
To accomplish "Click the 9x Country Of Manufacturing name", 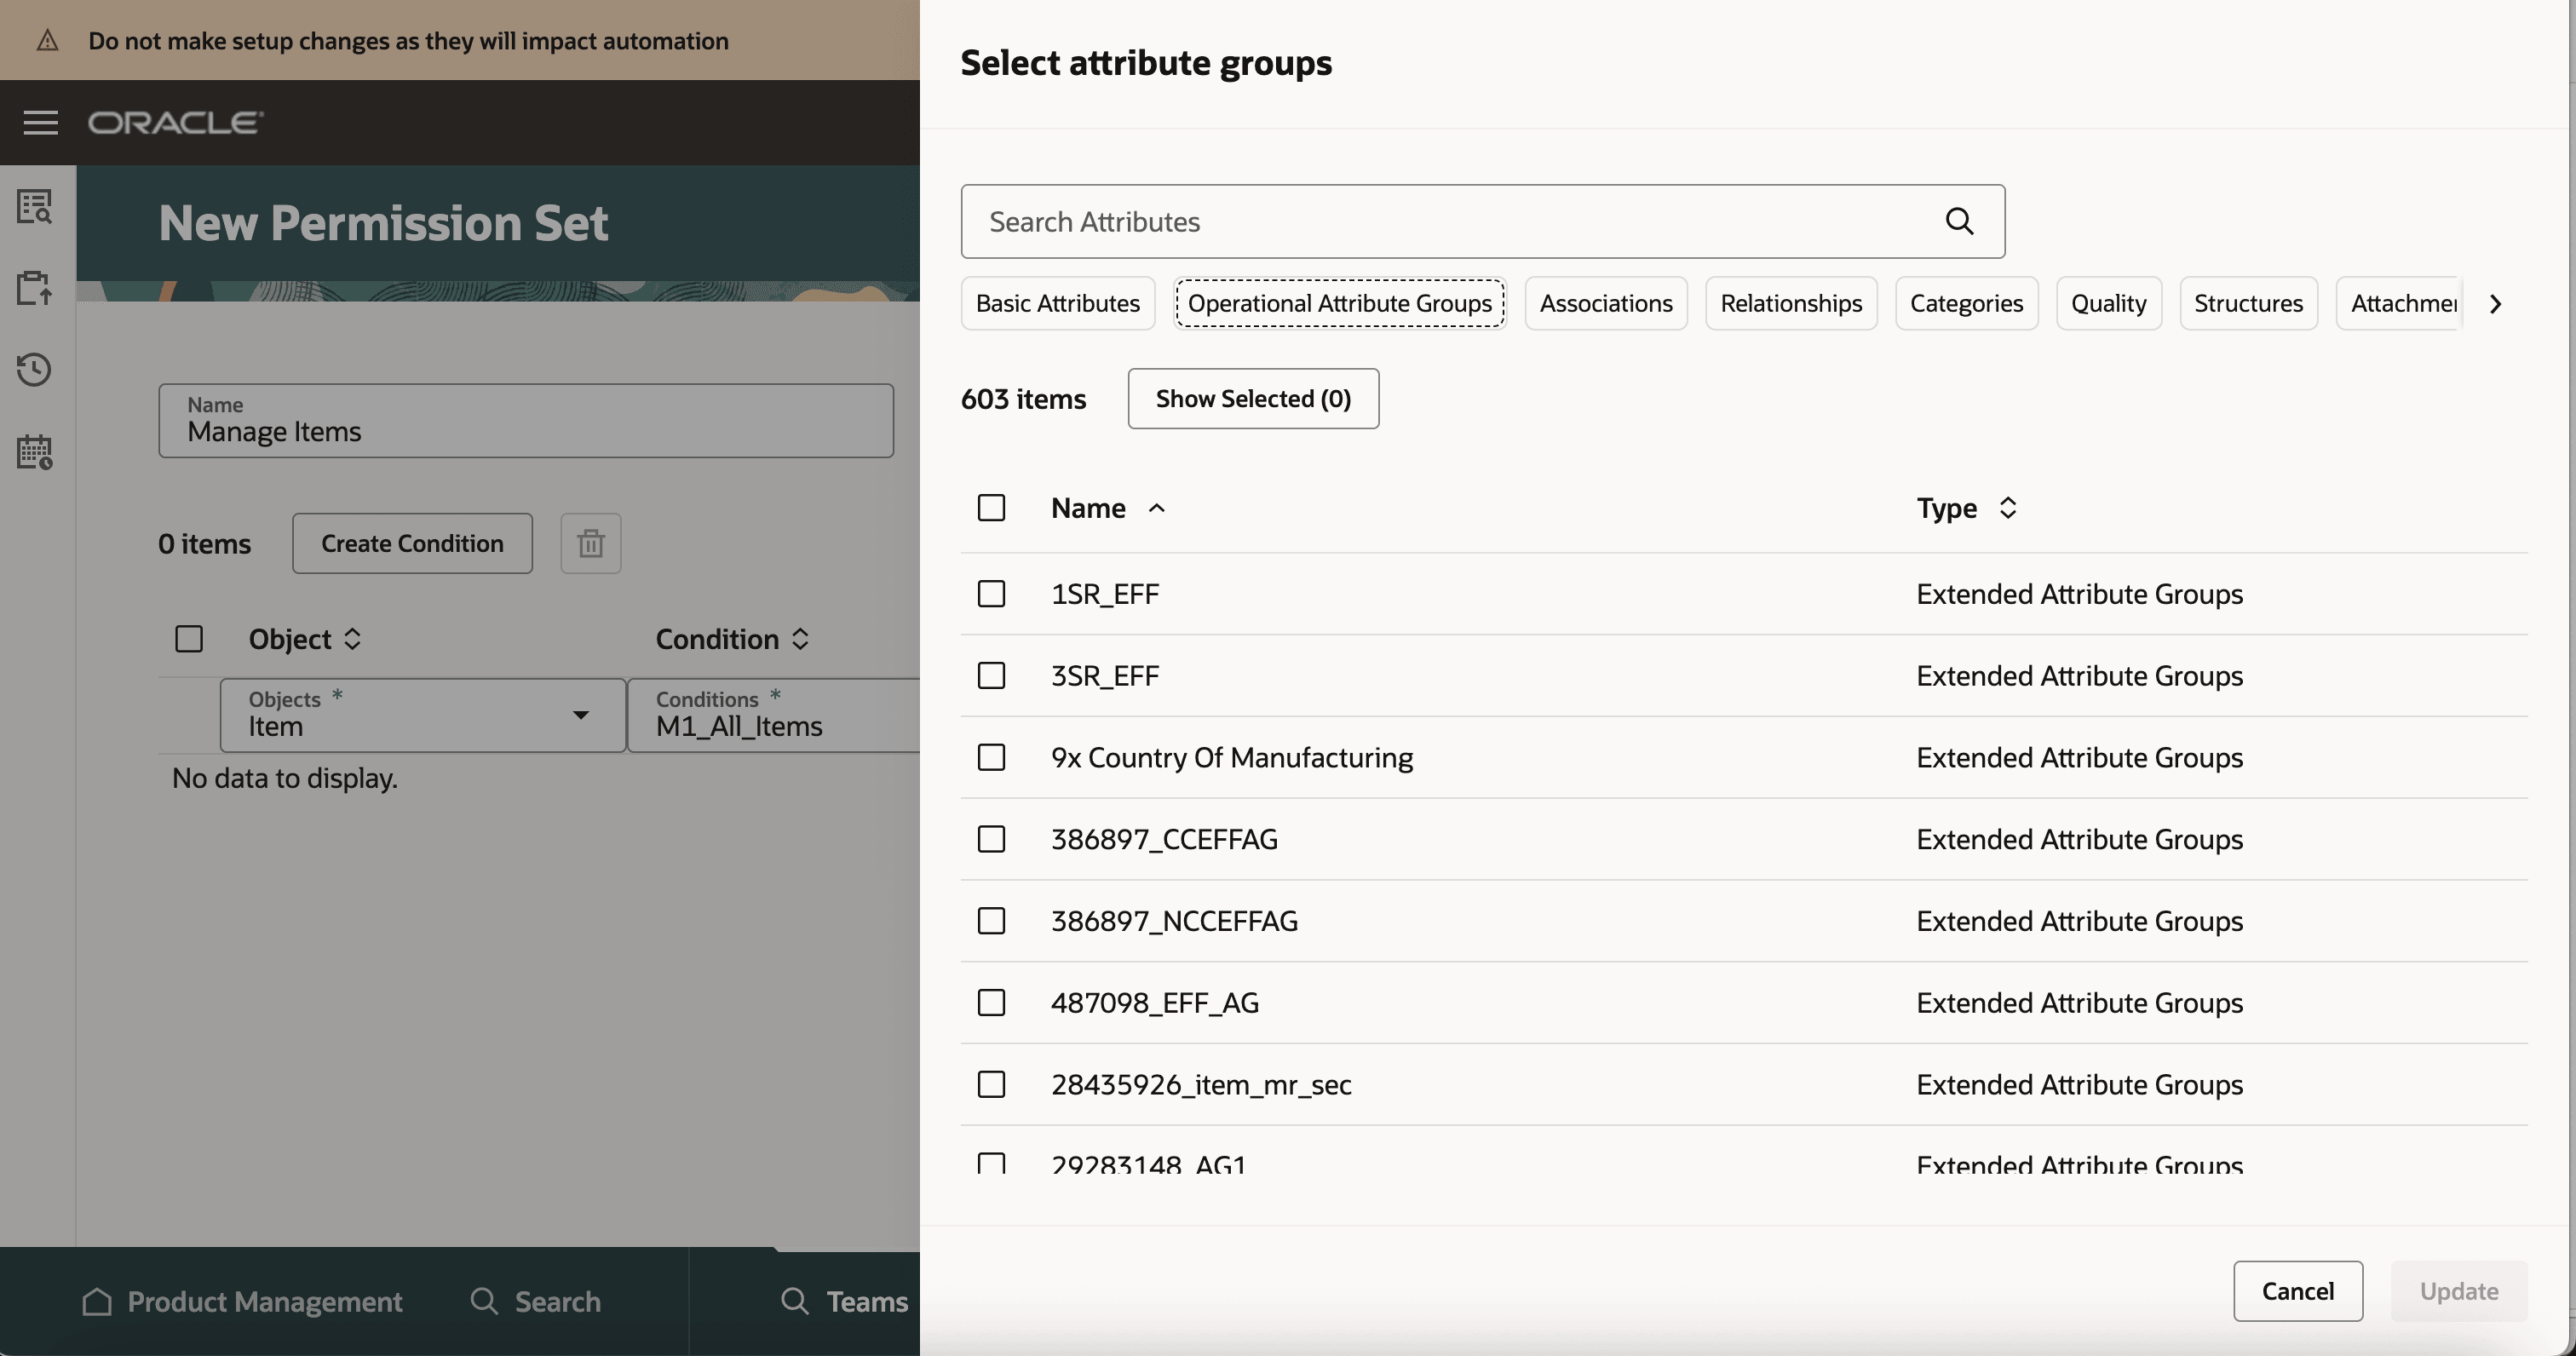I will 1232,758.
